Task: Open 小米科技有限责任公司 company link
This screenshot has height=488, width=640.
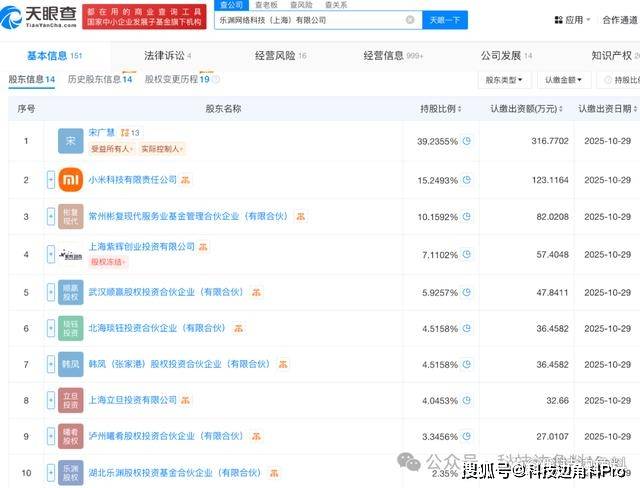Action: (133, 180)
